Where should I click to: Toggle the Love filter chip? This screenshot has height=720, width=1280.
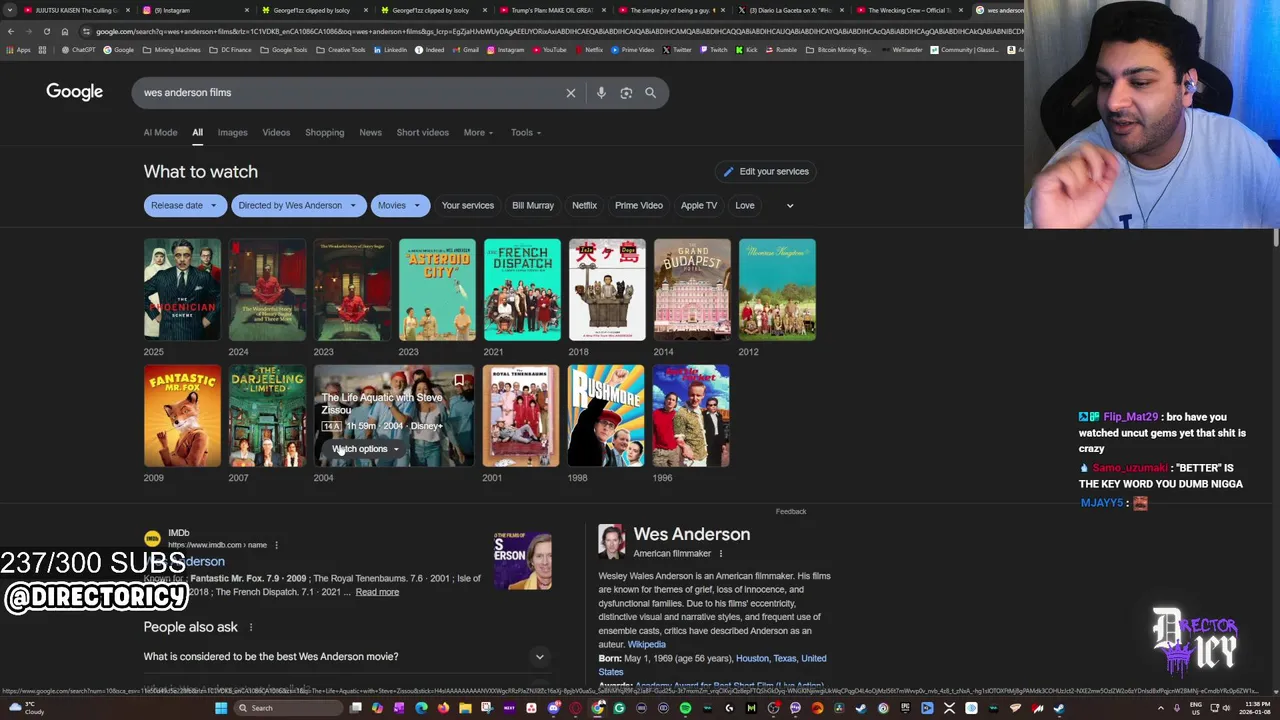point(745,206)
